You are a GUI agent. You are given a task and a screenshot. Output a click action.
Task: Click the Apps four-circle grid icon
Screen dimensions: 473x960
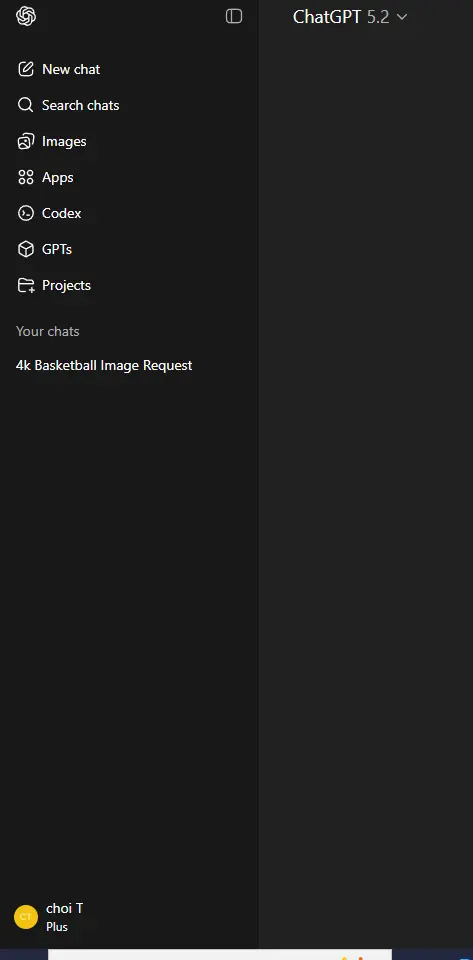(x=26, y=178)
